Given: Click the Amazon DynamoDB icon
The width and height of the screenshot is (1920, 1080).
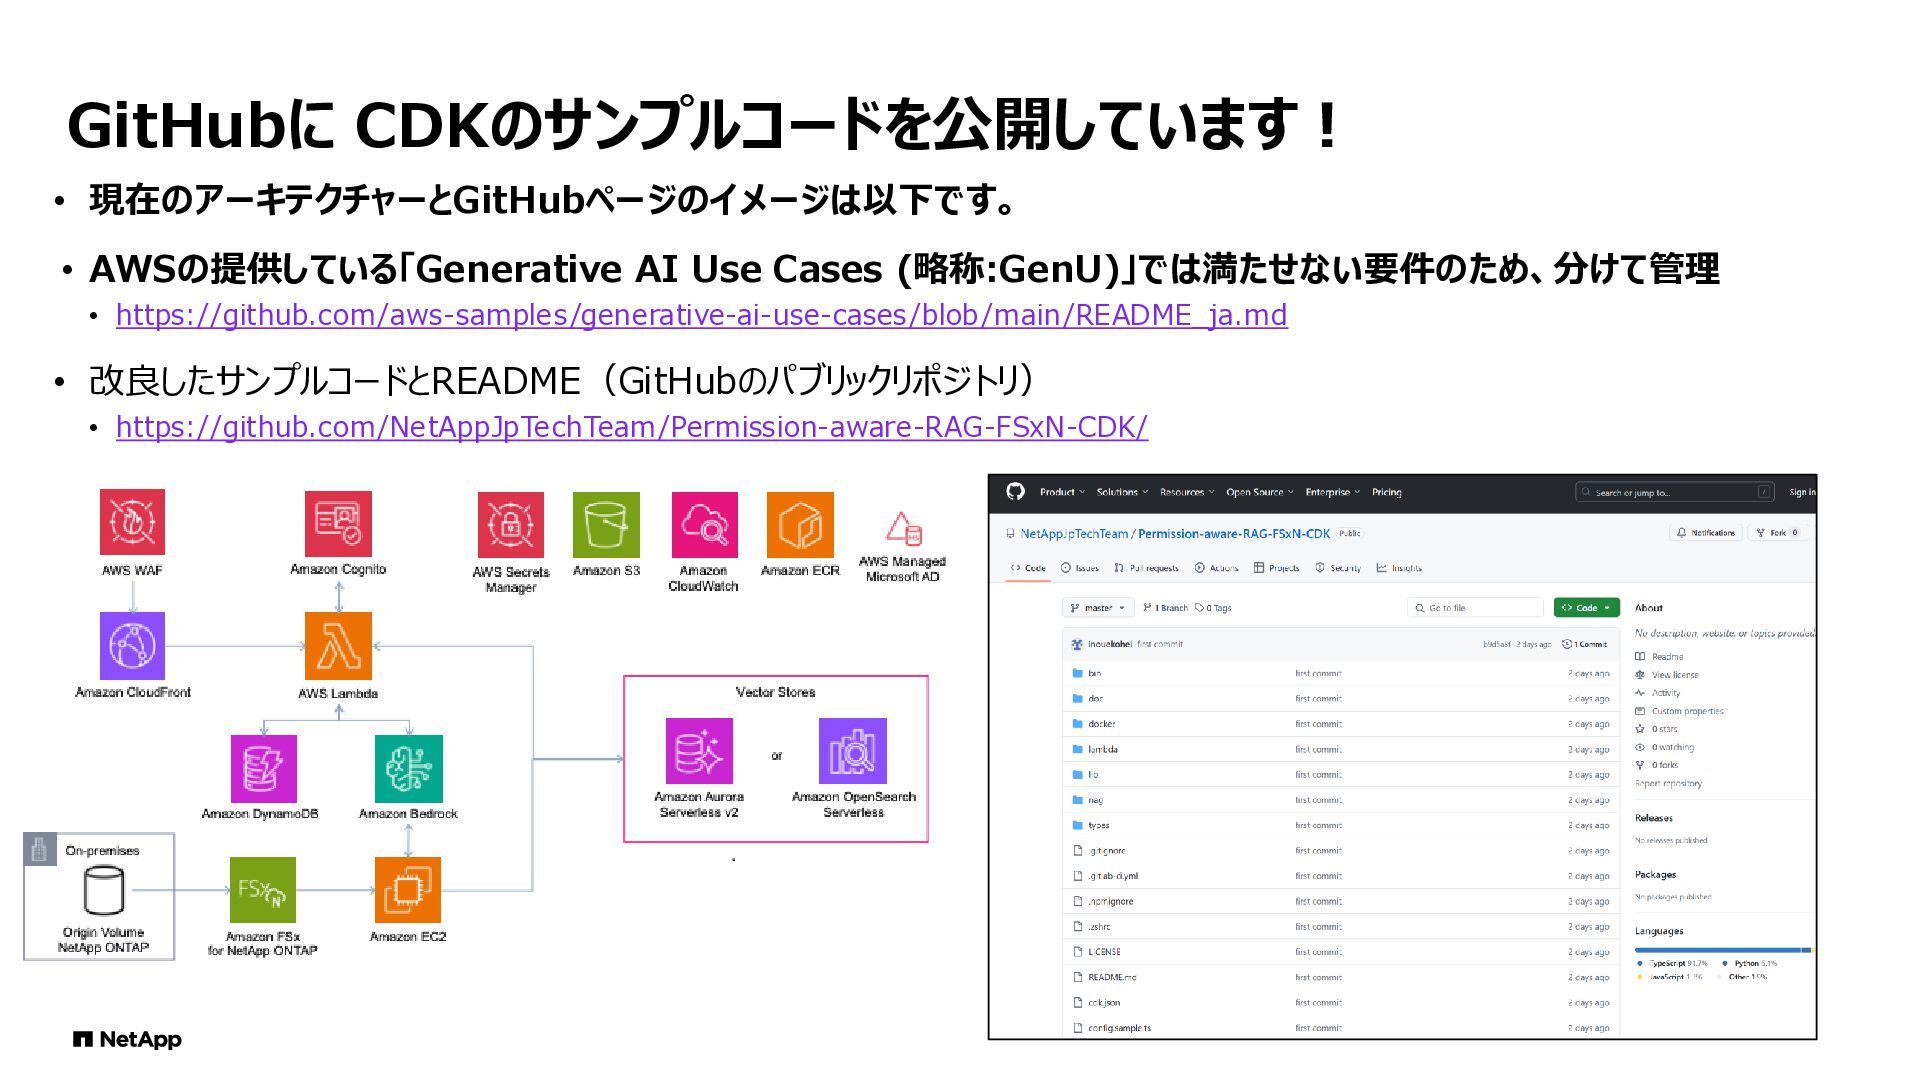Looking at the screenshot, I should [x=263, y=768].
